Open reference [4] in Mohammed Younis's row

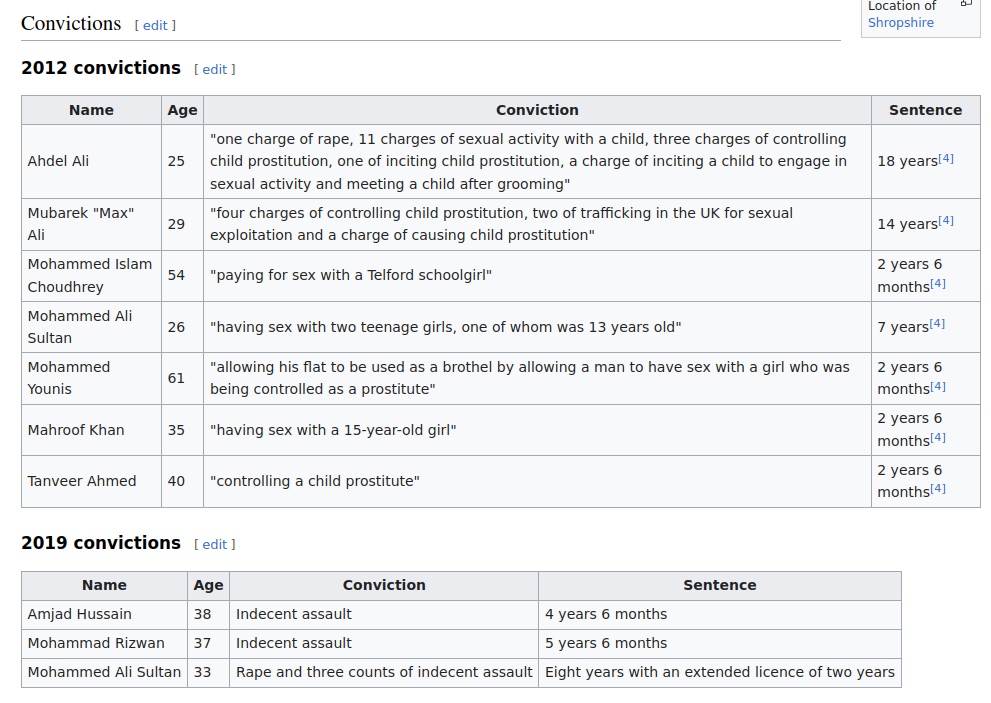[938, 386]
